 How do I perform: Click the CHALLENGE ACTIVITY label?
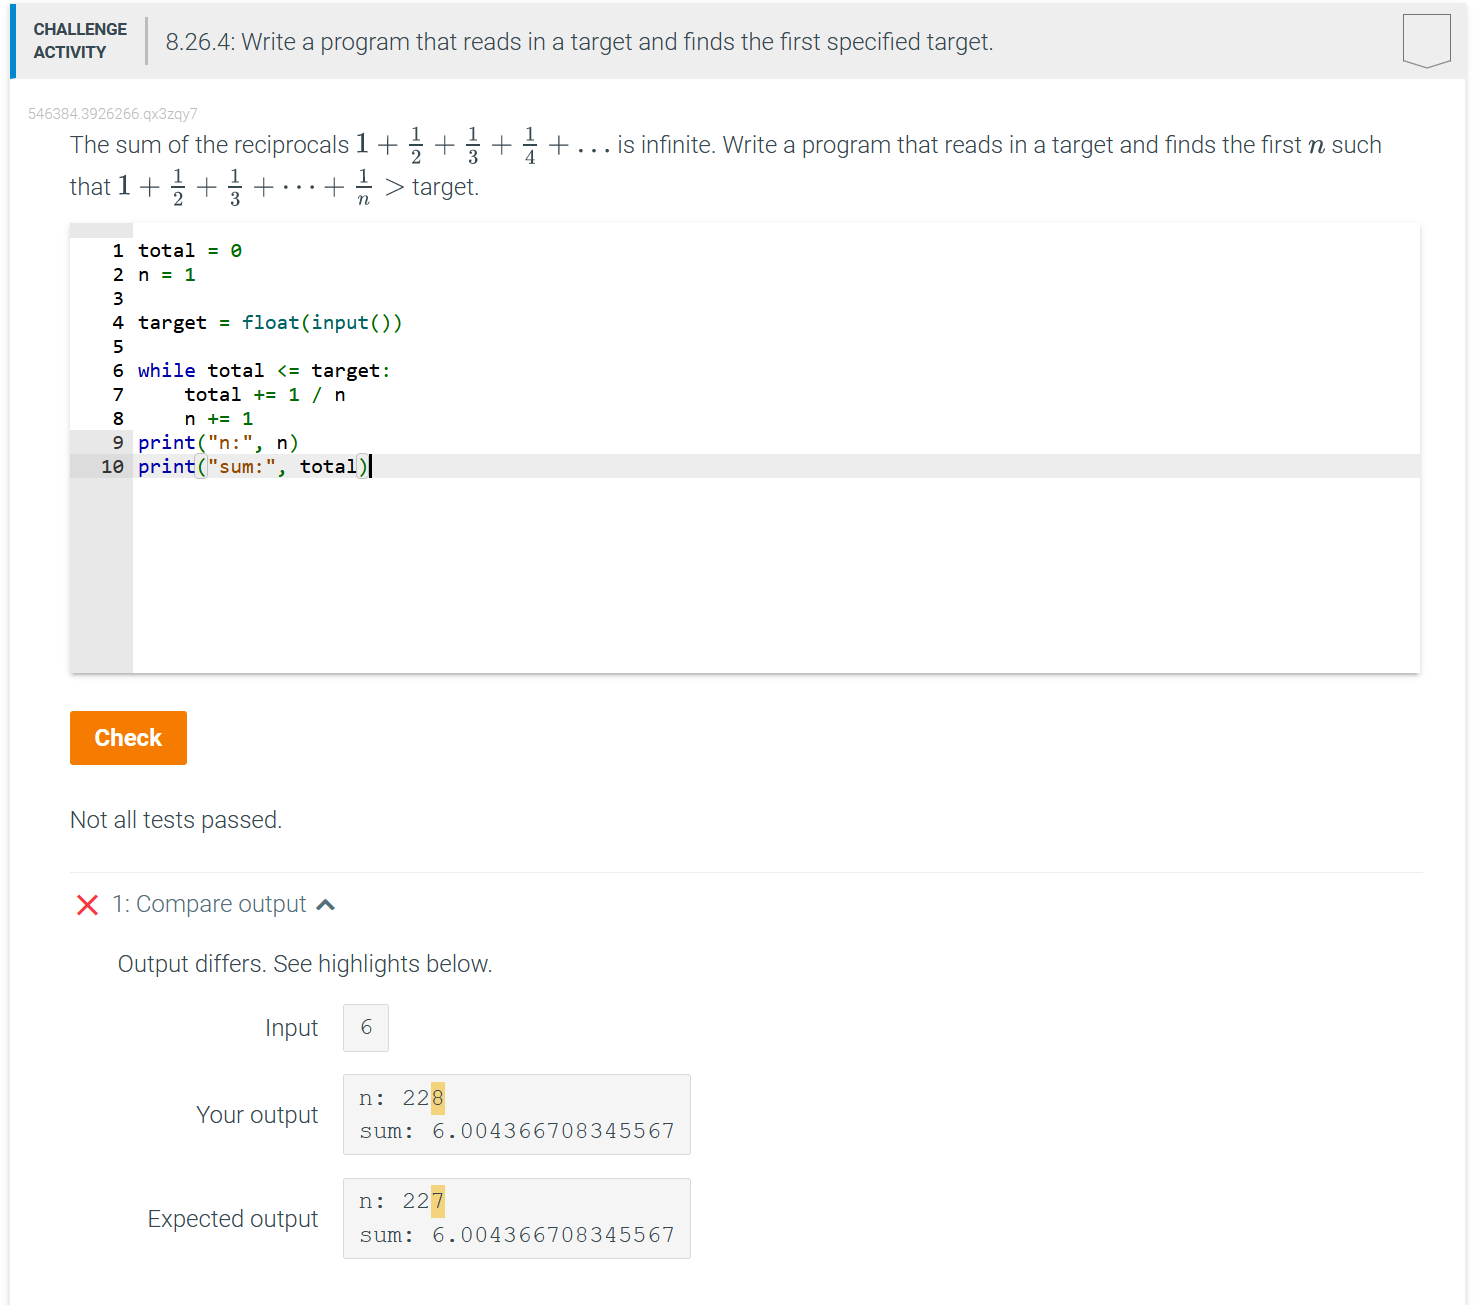tap(79, 41)
